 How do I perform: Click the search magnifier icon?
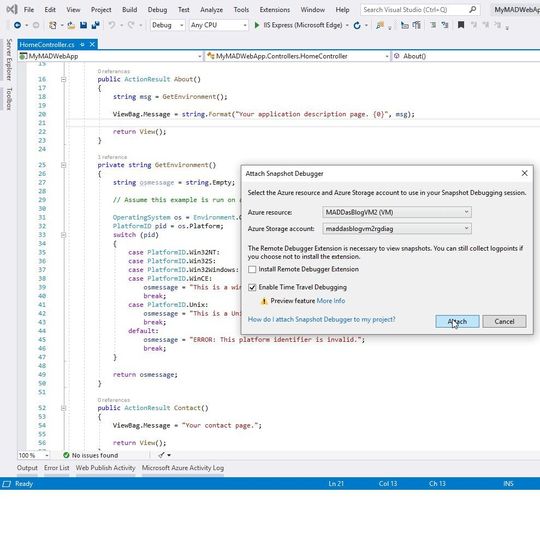473,10
